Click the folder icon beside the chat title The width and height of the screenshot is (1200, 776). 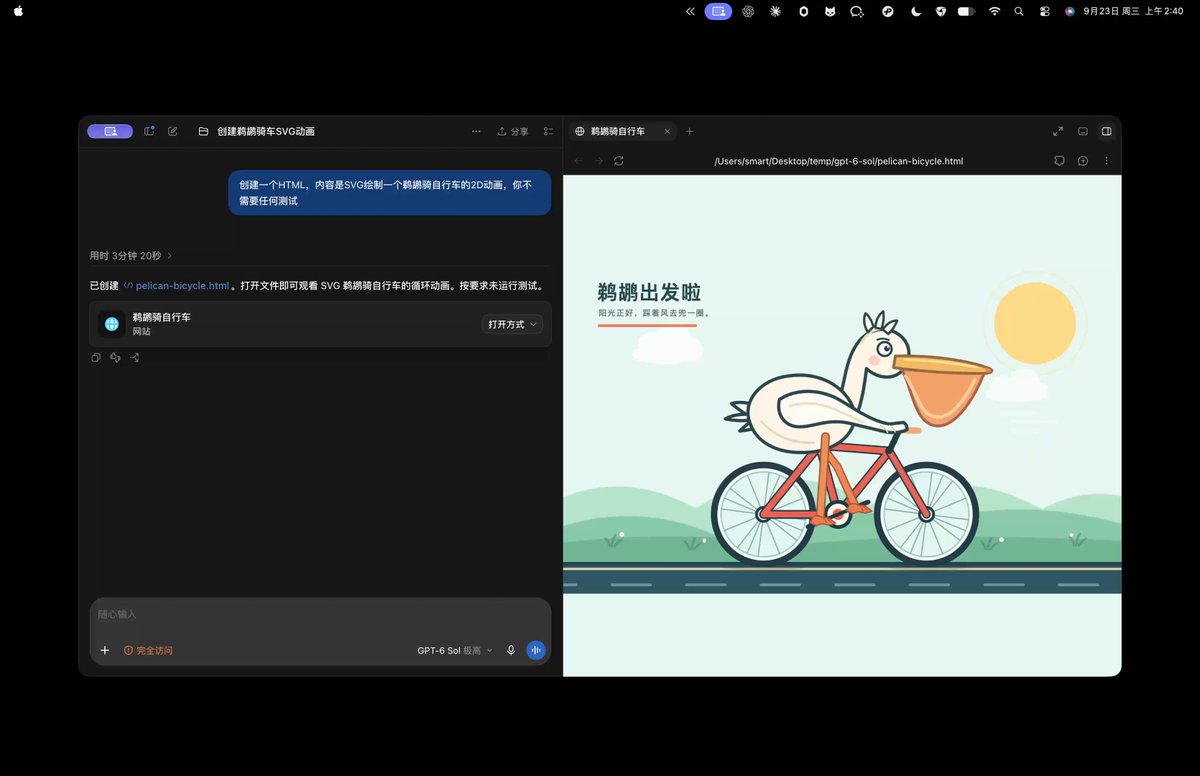(203, 131)
